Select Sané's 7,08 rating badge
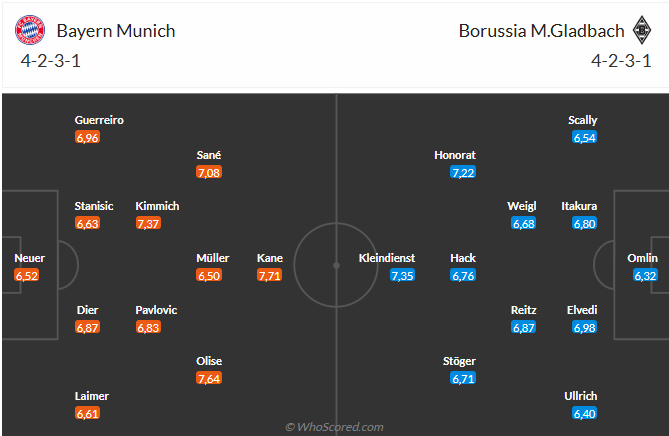The image size is (669, 436). pyautogui.click(x=209, y=173)
